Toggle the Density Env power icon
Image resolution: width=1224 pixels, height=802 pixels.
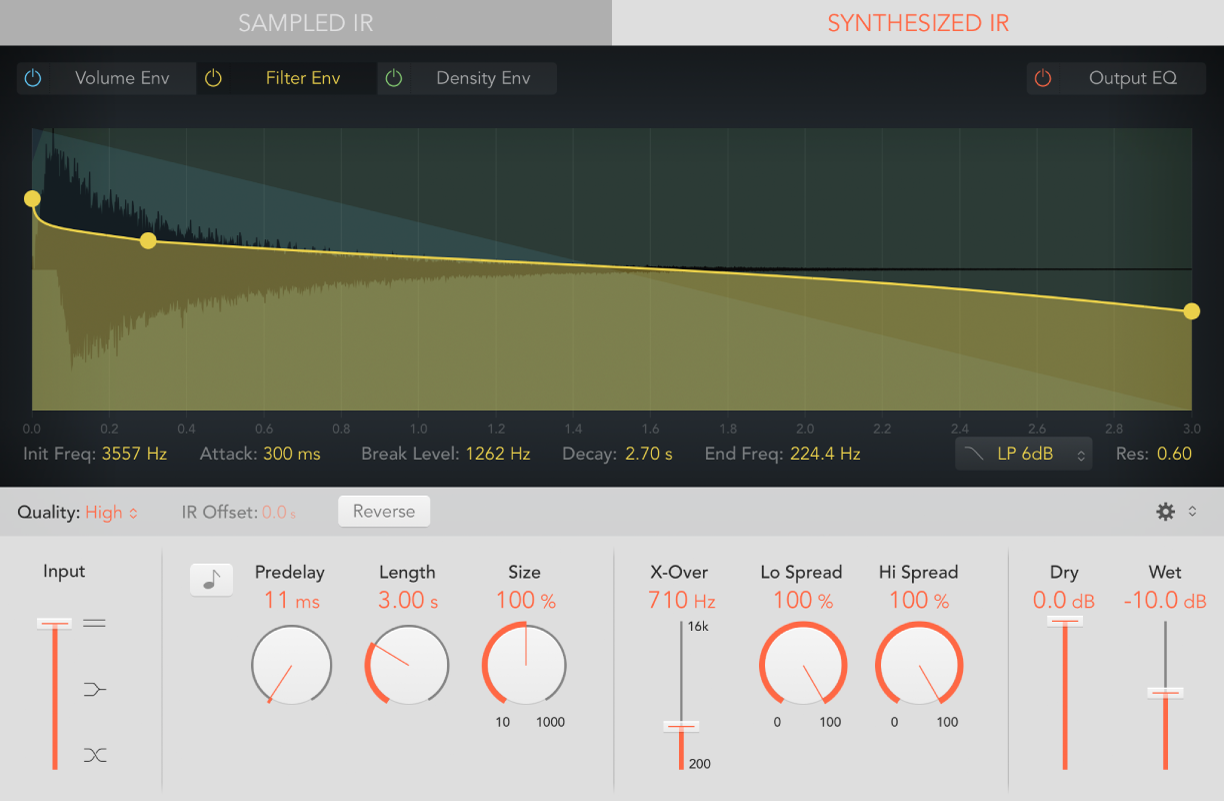394,78
